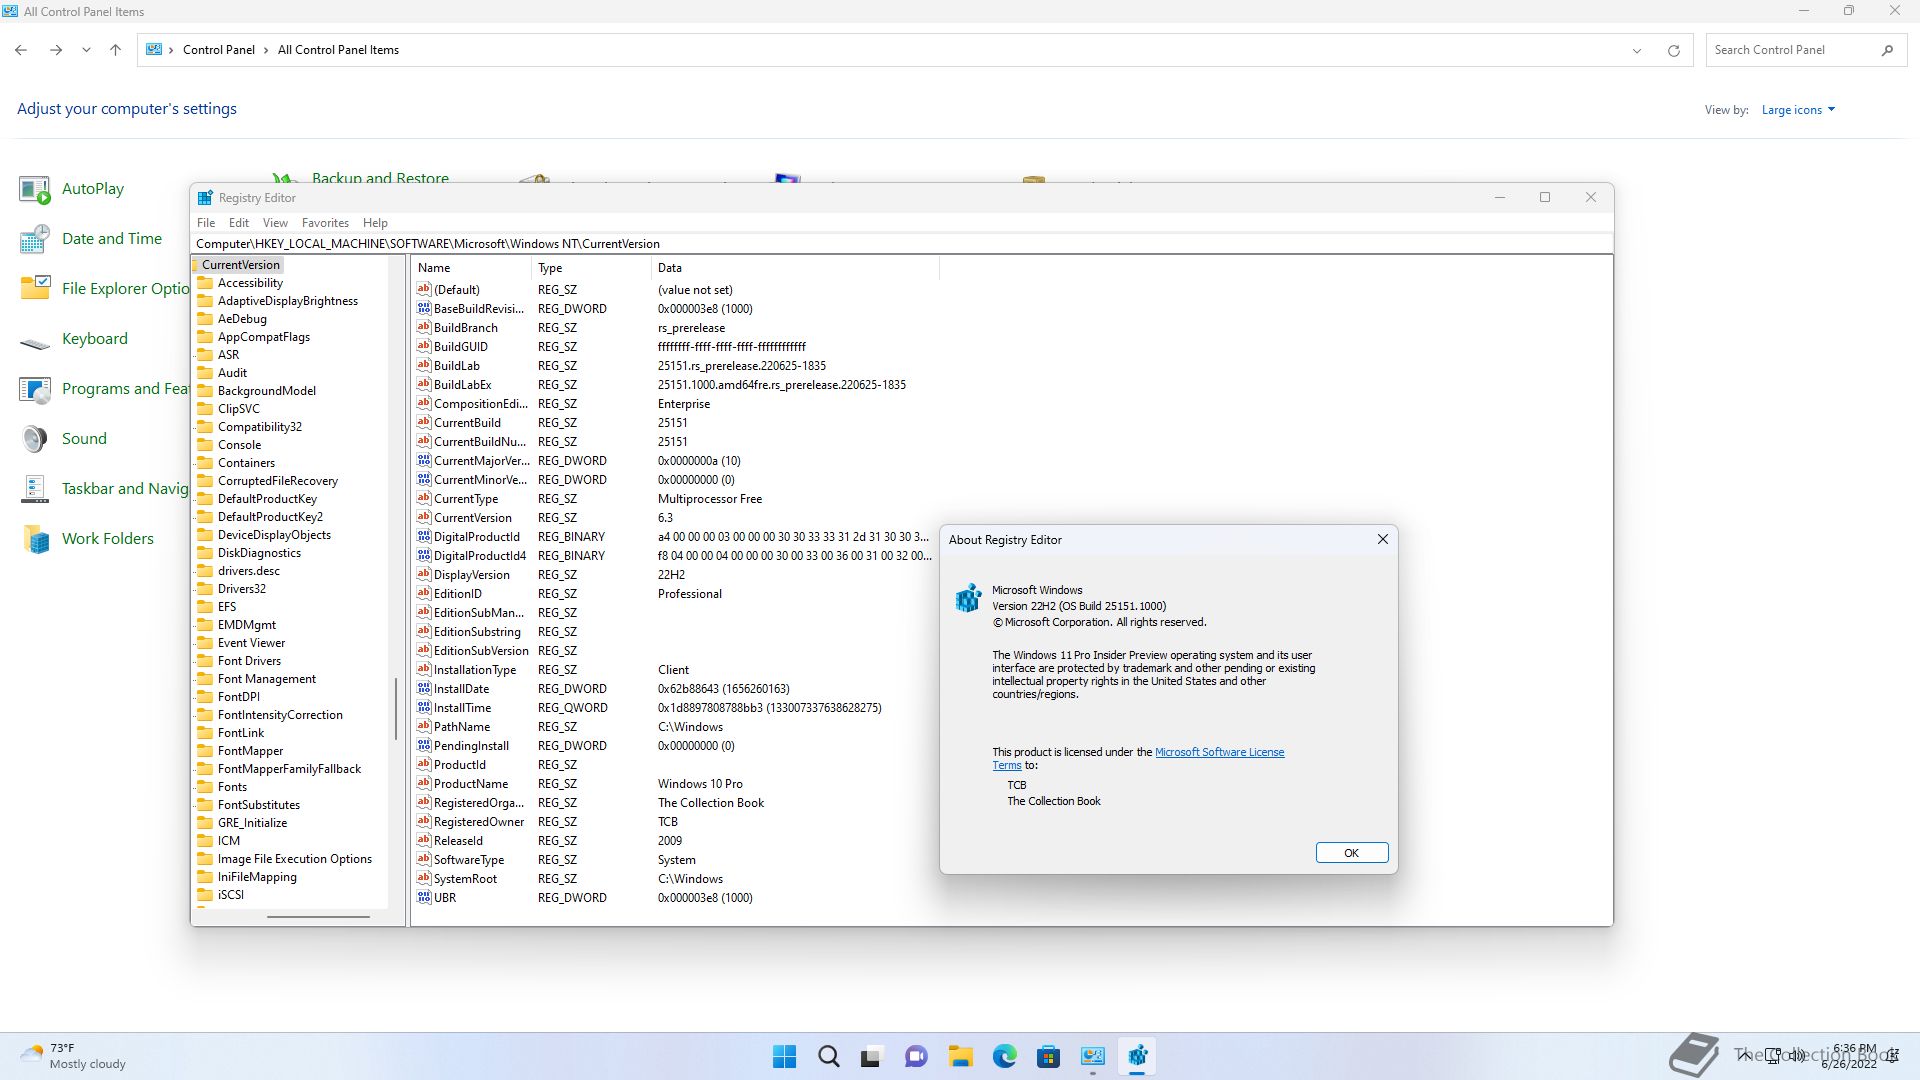The width and height of the screenshot is (1920, 1080).
Task: Open the Keyboard settings icon
Action: pyautogui.click(x=74, y=339)
